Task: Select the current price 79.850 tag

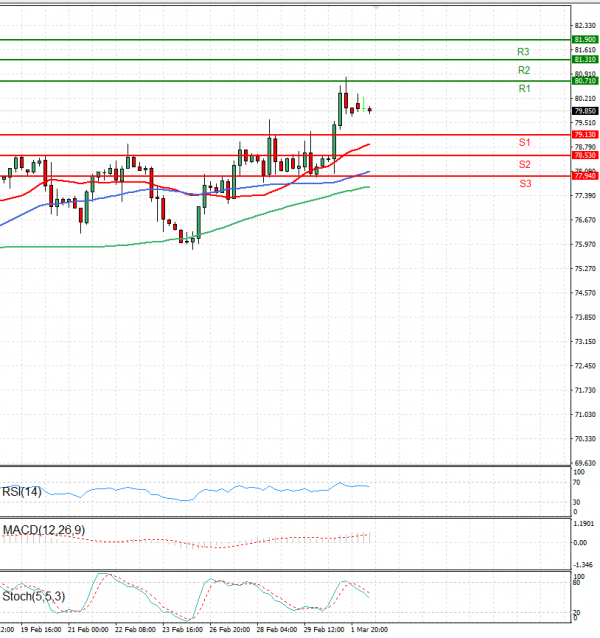Action: 585,111
